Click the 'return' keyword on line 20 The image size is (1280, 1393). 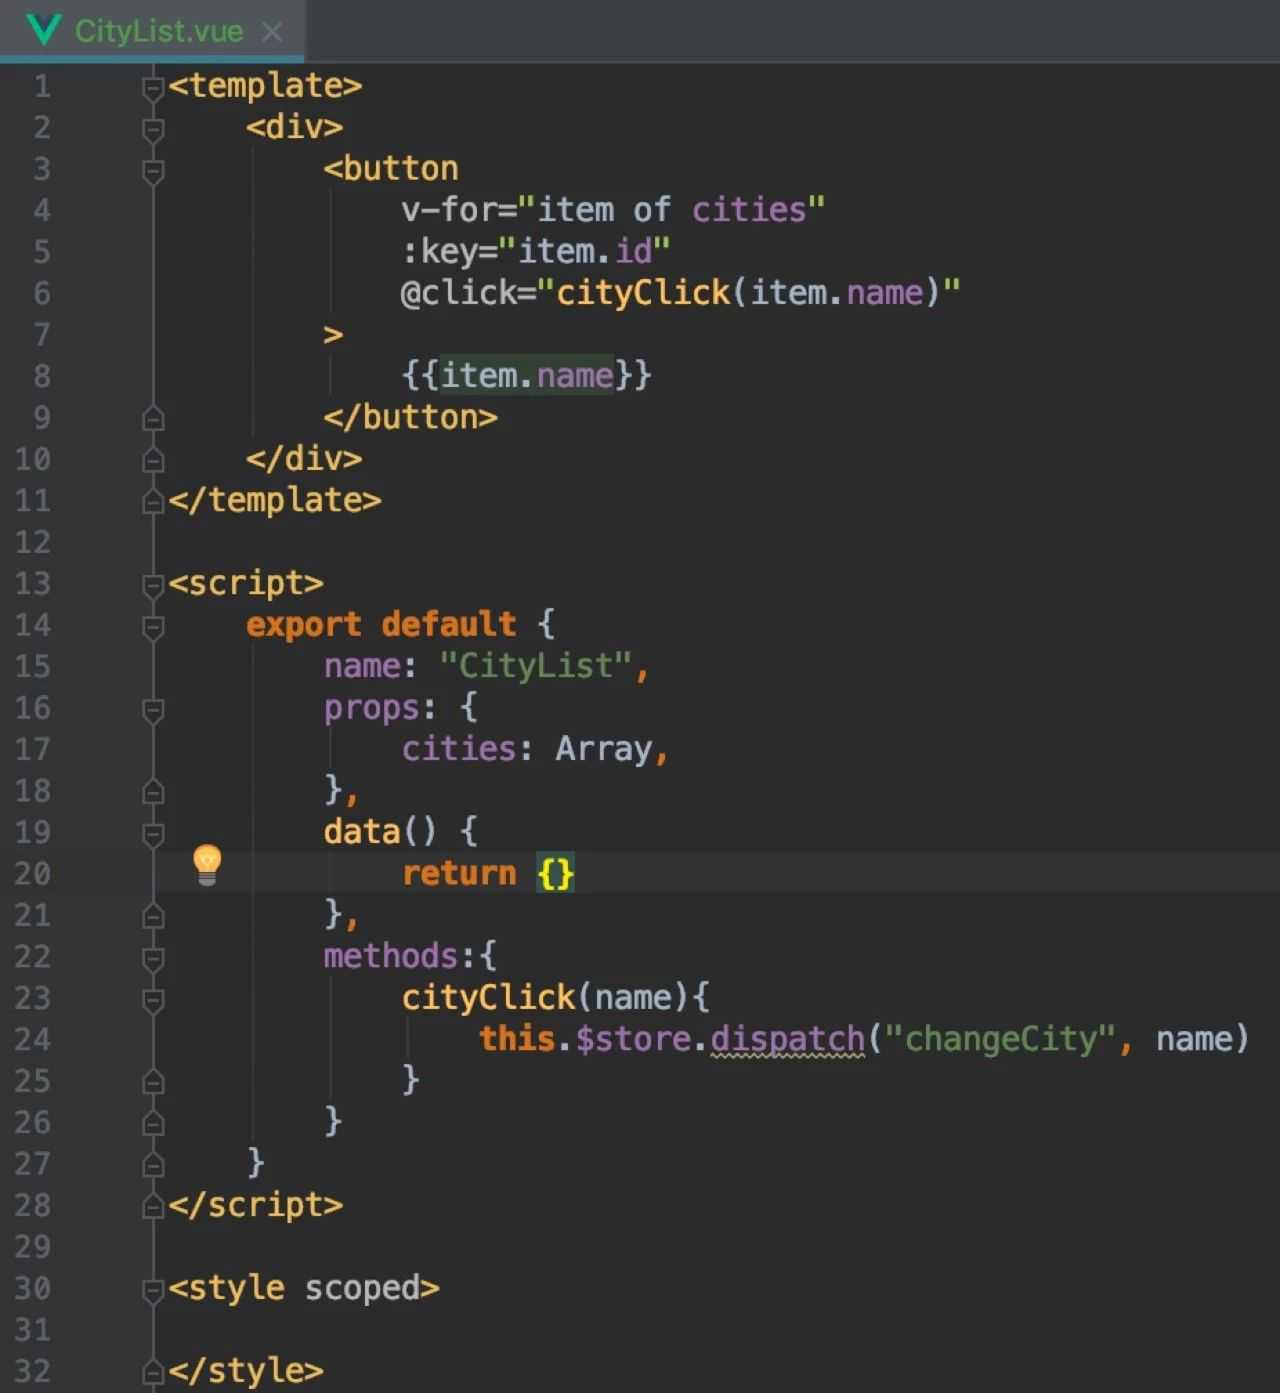click(459, 874)
